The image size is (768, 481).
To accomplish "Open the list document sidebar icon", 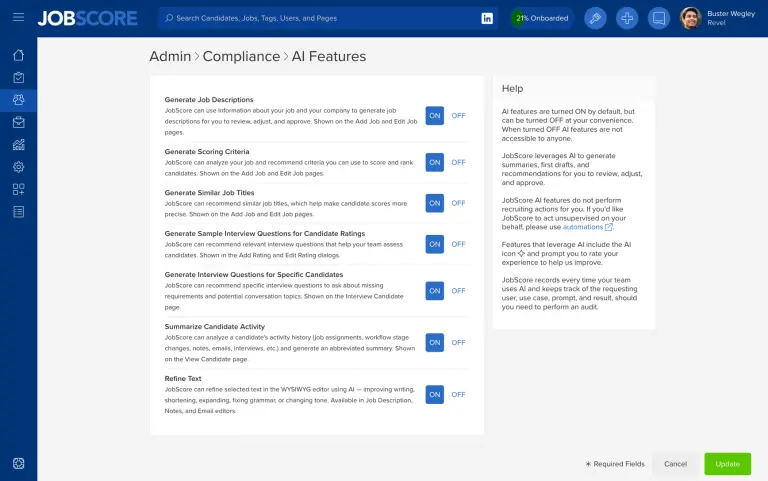I will (x=19, y=212).
